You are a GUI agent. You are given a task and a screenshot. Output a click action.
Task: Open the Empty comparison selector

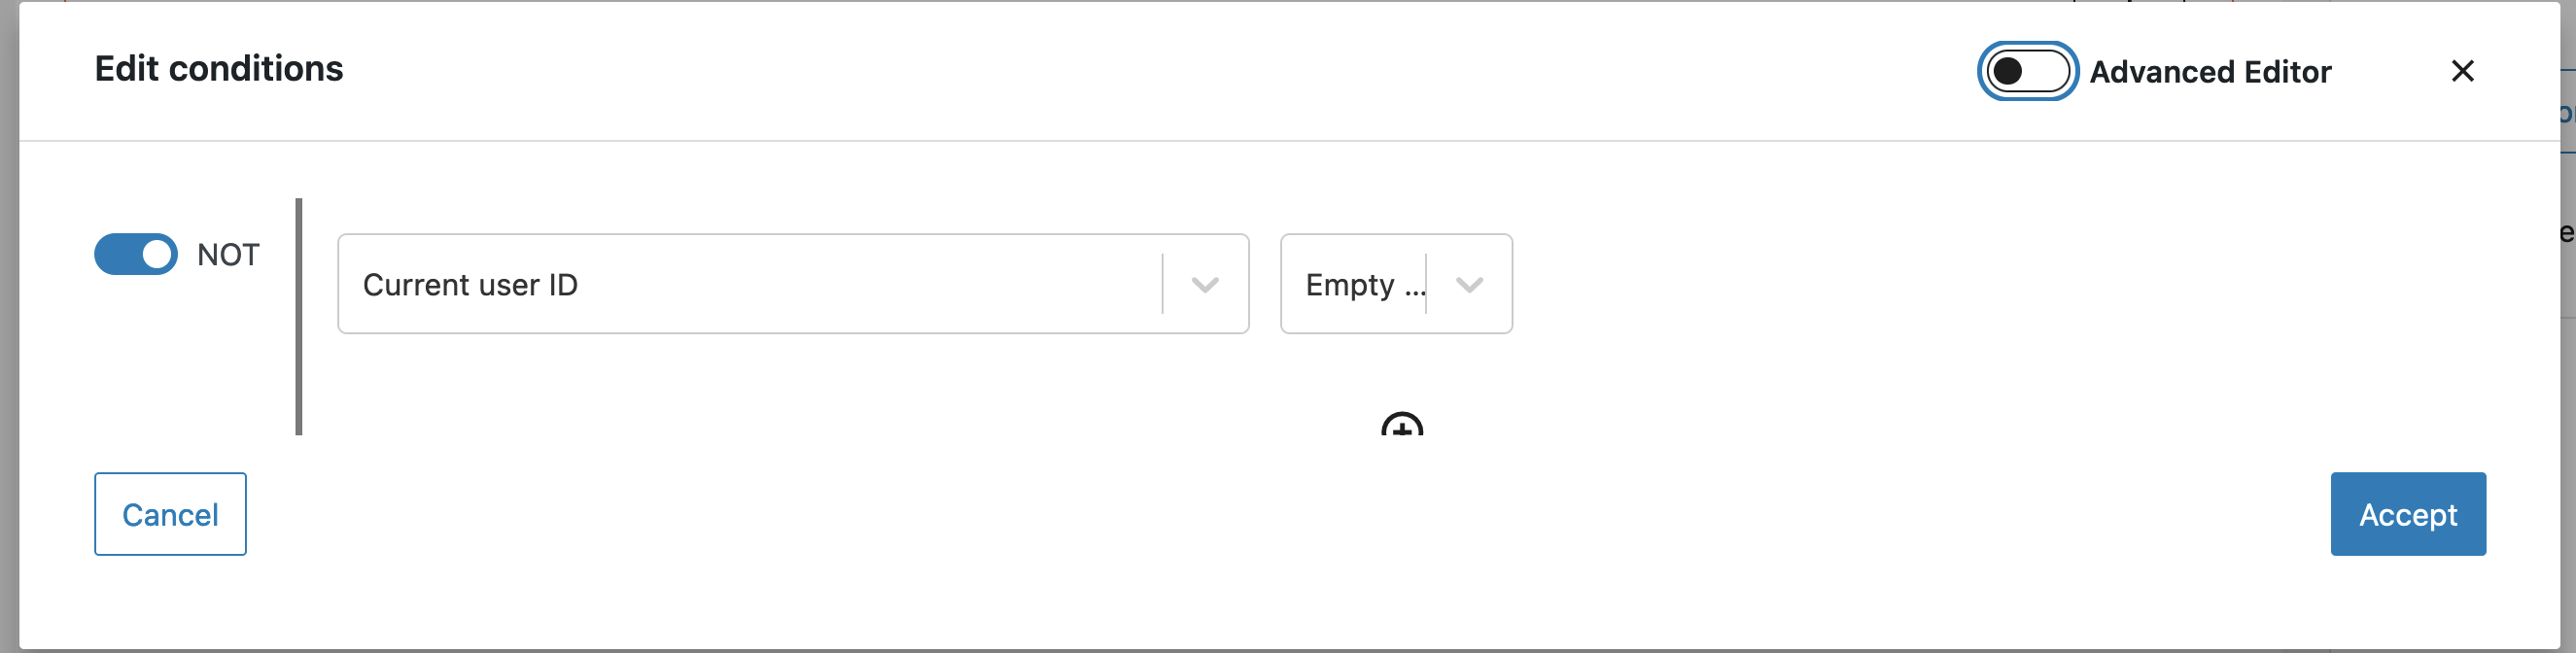coord(1396,284)
